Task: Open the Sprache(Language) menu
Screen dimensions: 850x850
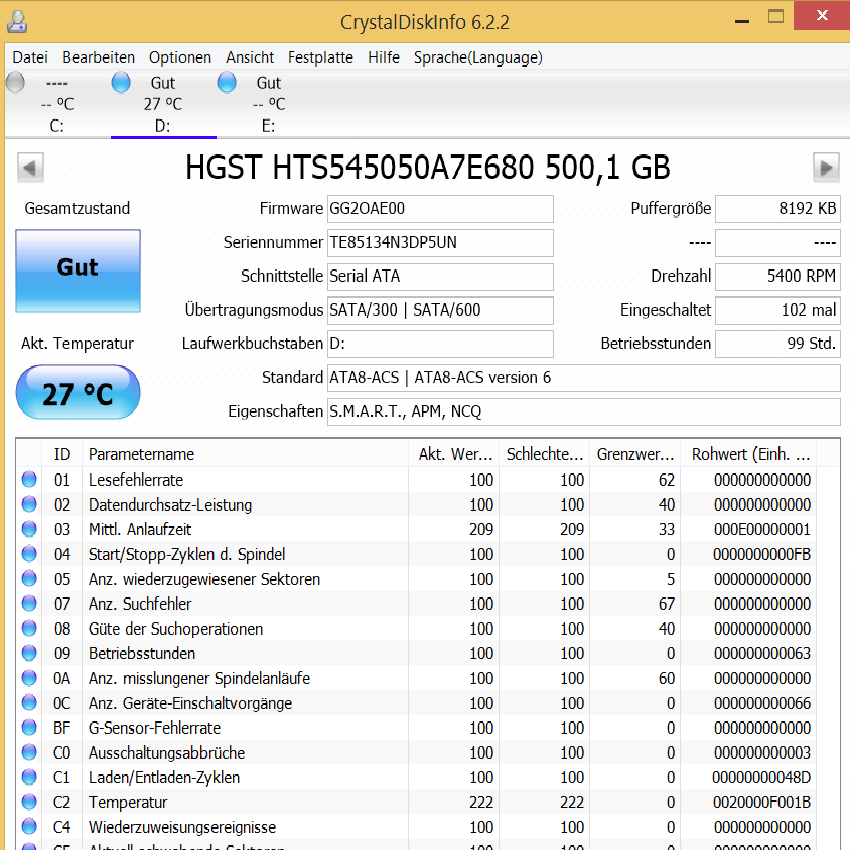Action: [x=478, y=57]
